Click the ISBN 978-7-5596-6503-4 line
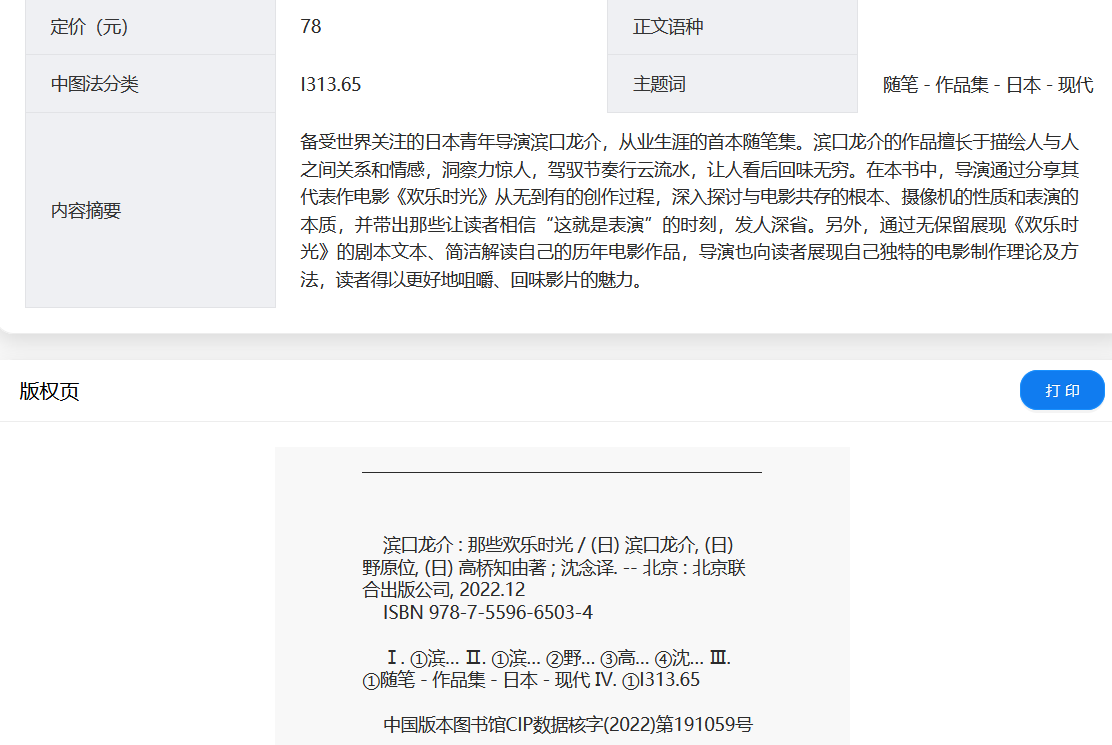Viewport: 1112px width, 745px height. click(488, 612)
